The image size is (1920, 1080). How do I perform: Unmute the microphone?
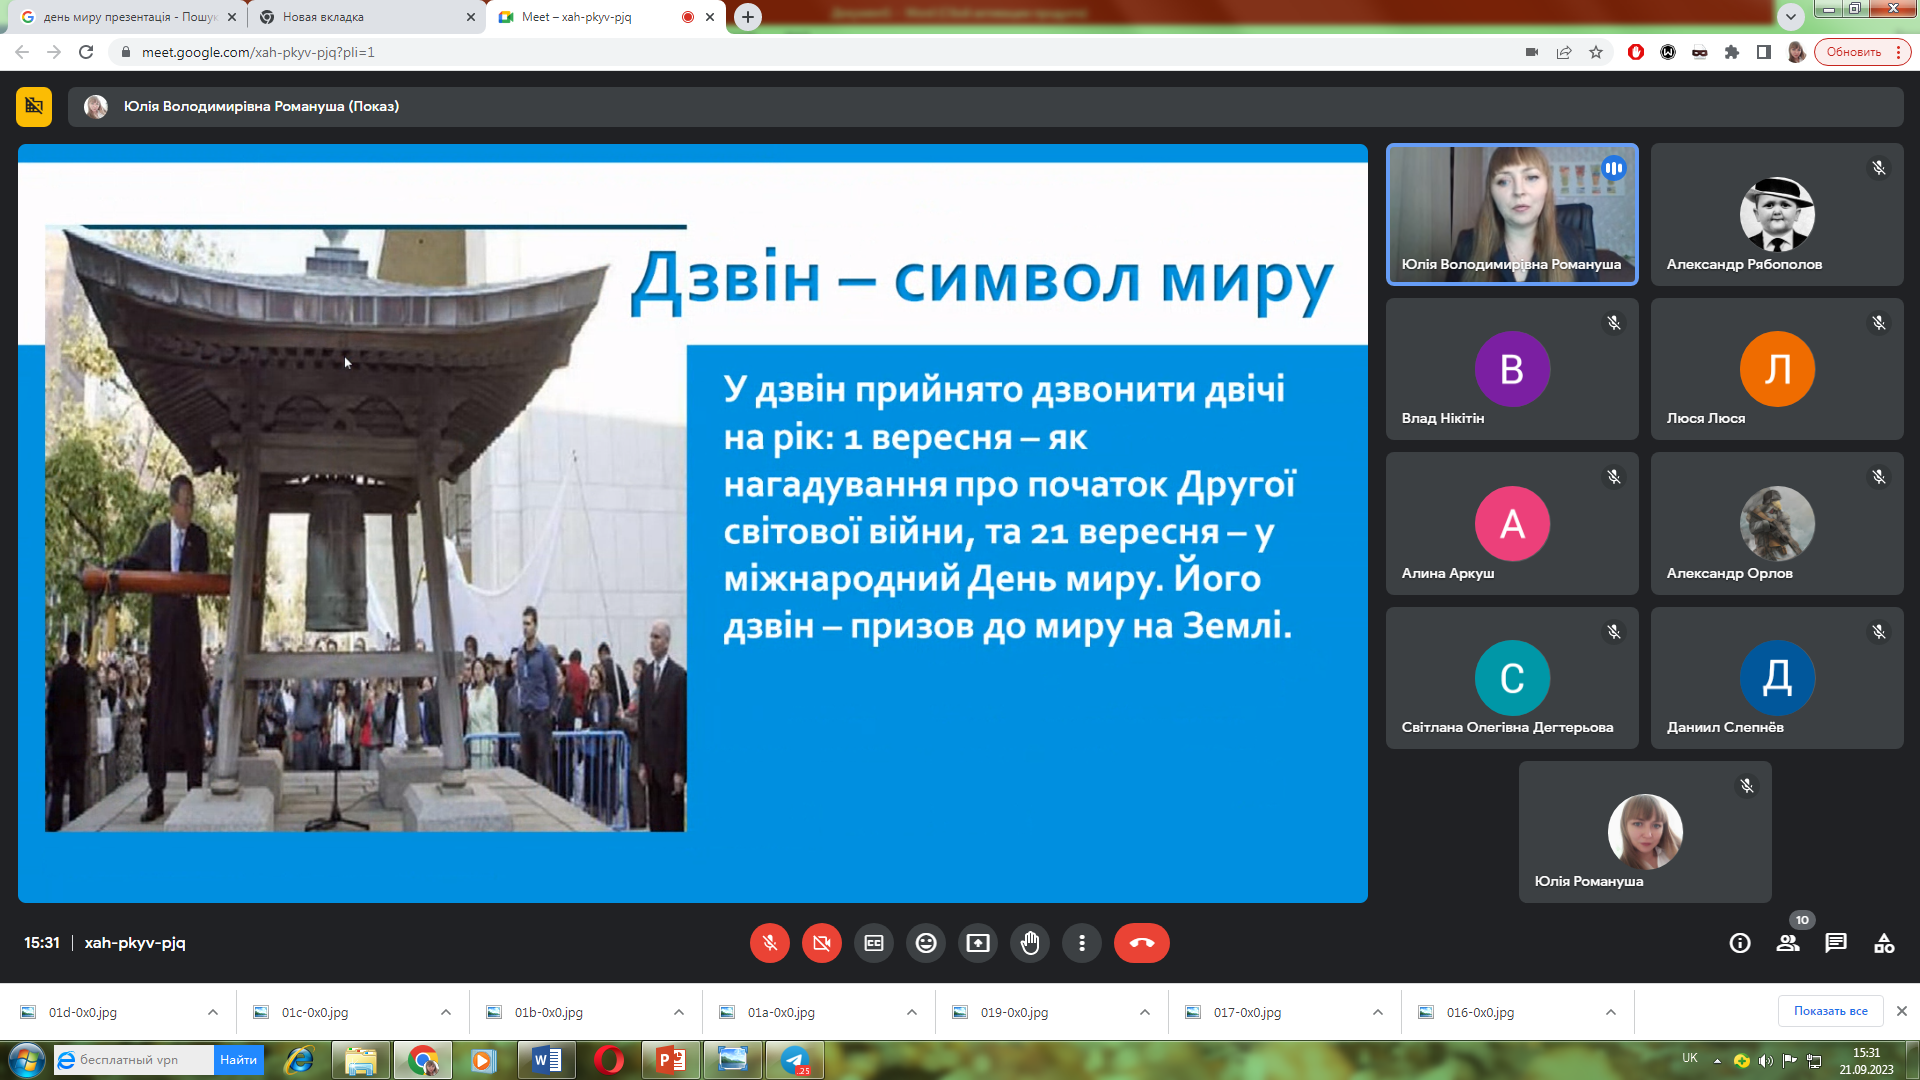(770, 943)
